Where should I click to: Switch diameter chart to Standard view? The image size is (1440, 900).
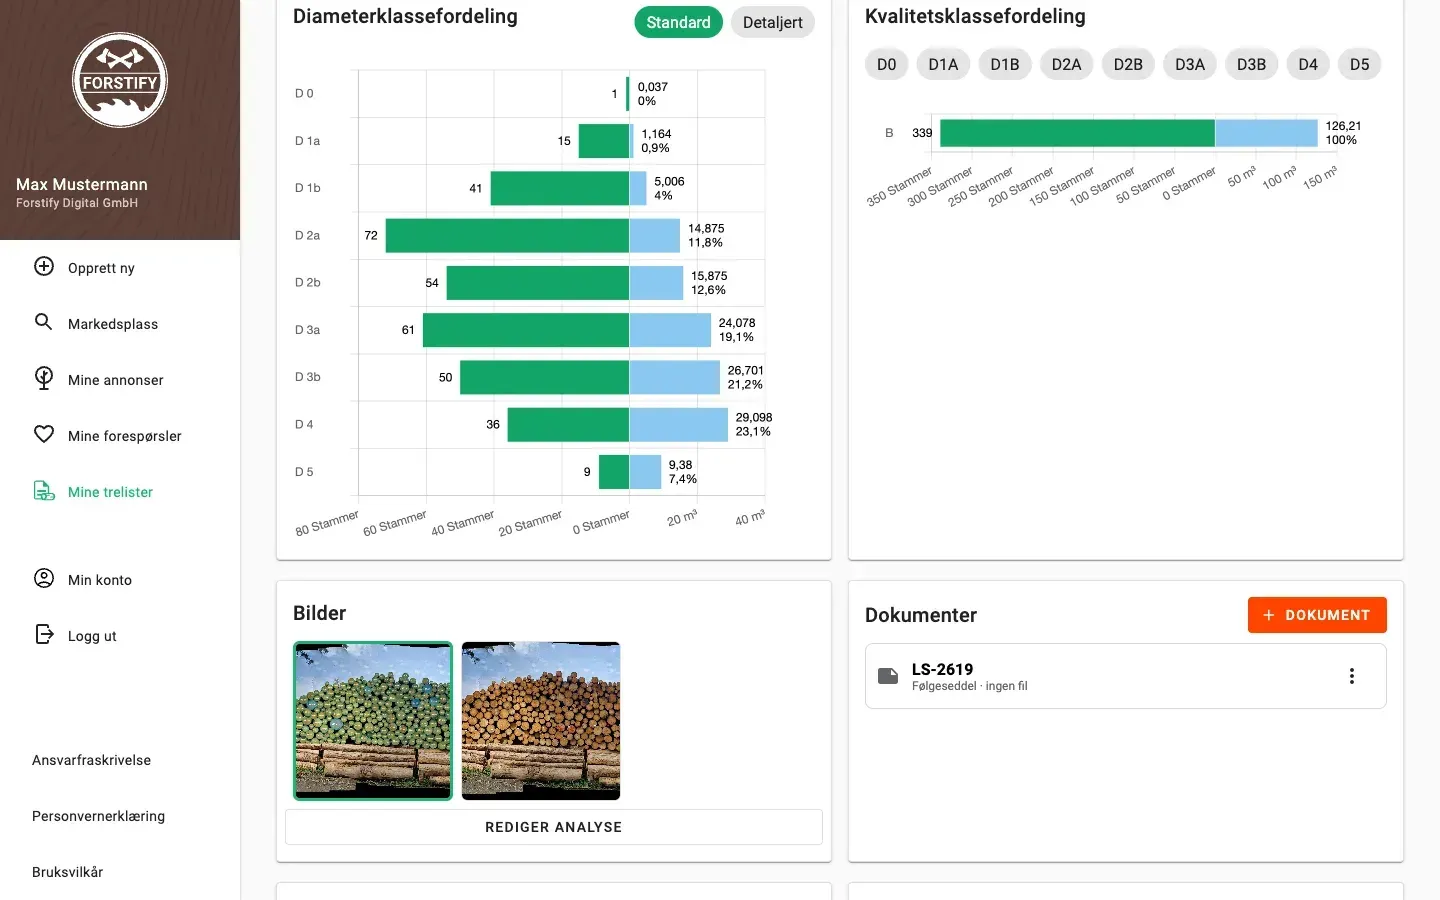click(678, 22)
